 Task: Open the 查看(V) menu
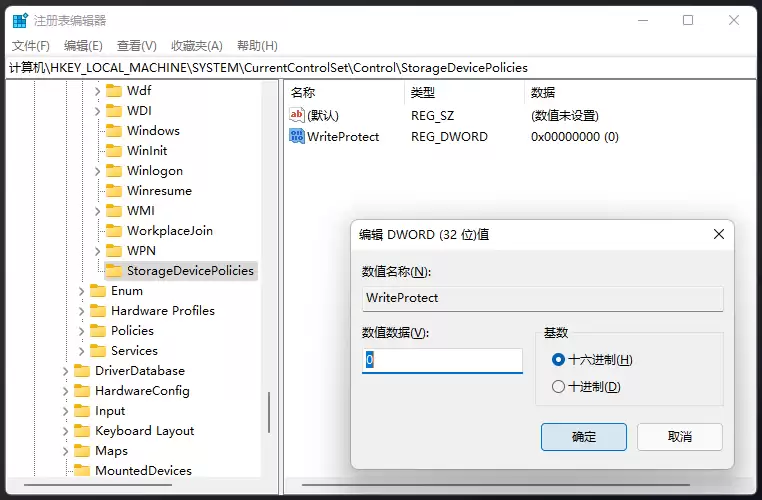click(x=137, y=46)
